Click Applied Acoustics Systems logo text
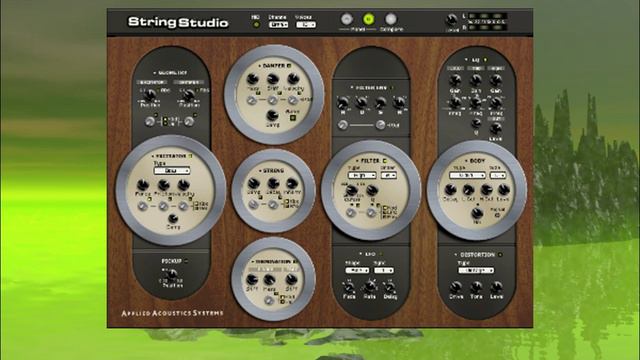Screen dimensions: 640x360 [x=172, y=313]
